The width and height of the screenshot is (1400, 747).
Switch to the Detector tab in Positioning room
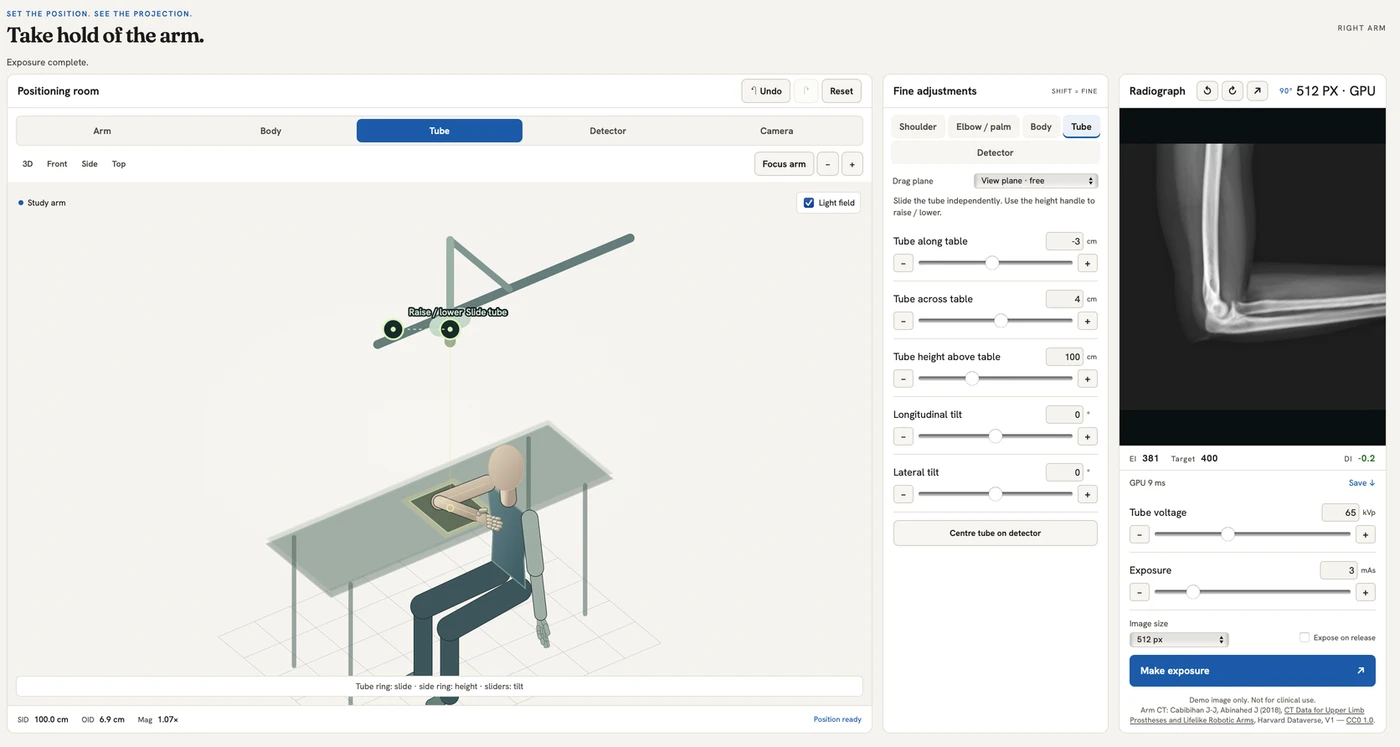[x=608, y=131]
